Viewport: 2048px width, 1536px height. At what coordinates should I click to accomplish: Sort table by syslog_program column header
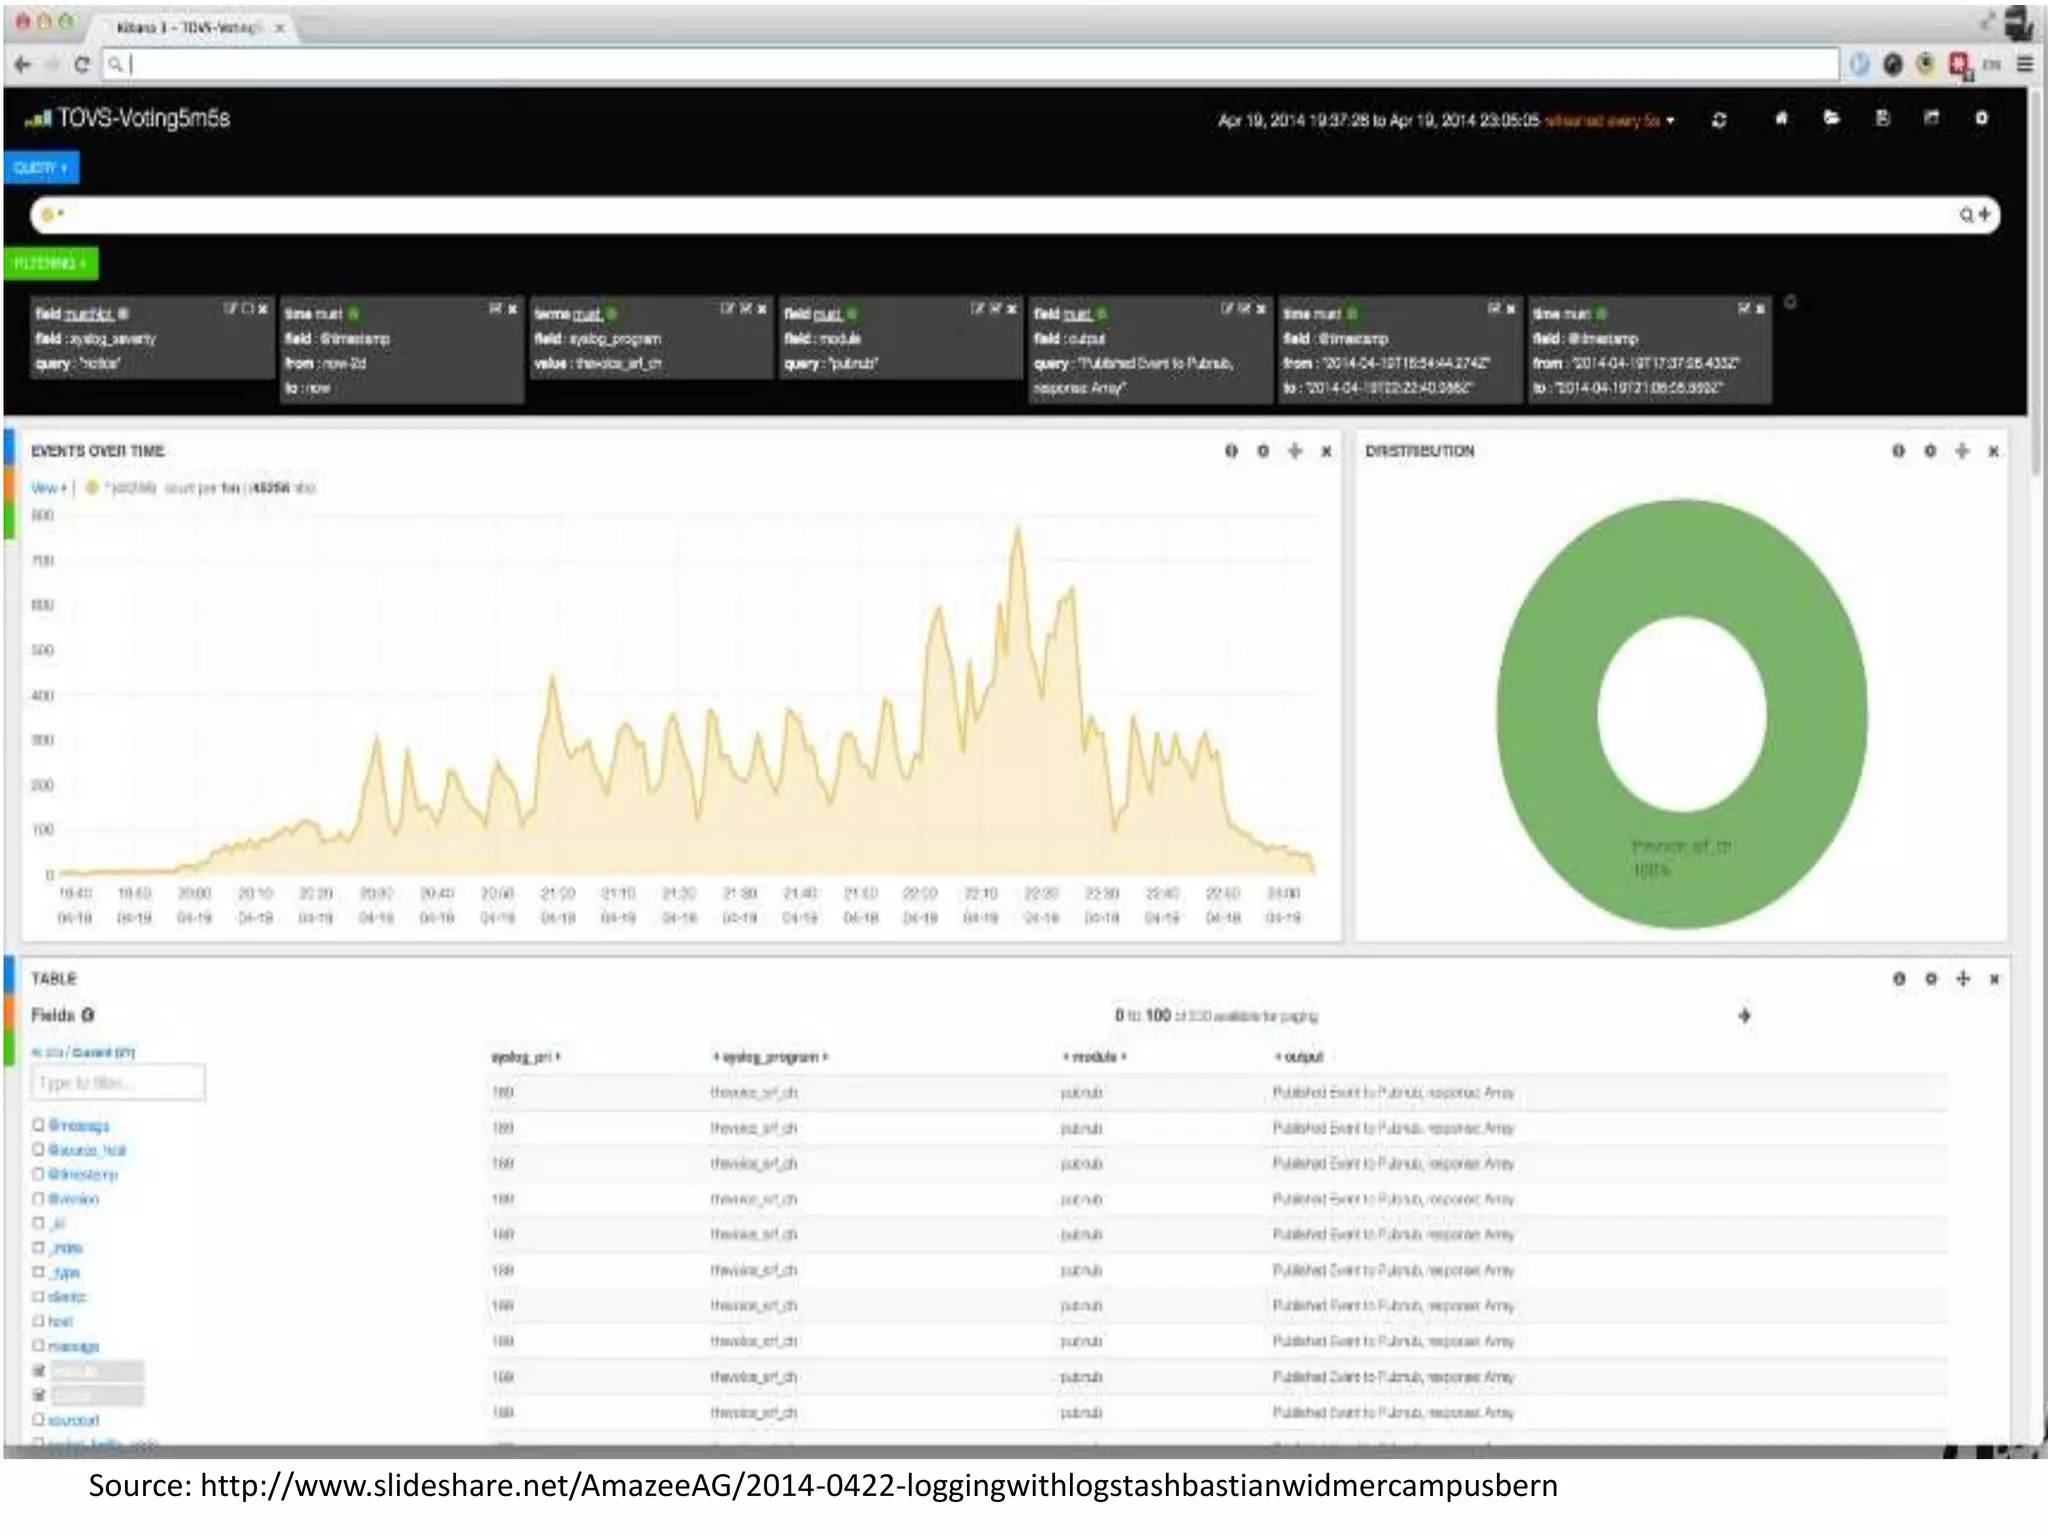tap(770, 1057)
